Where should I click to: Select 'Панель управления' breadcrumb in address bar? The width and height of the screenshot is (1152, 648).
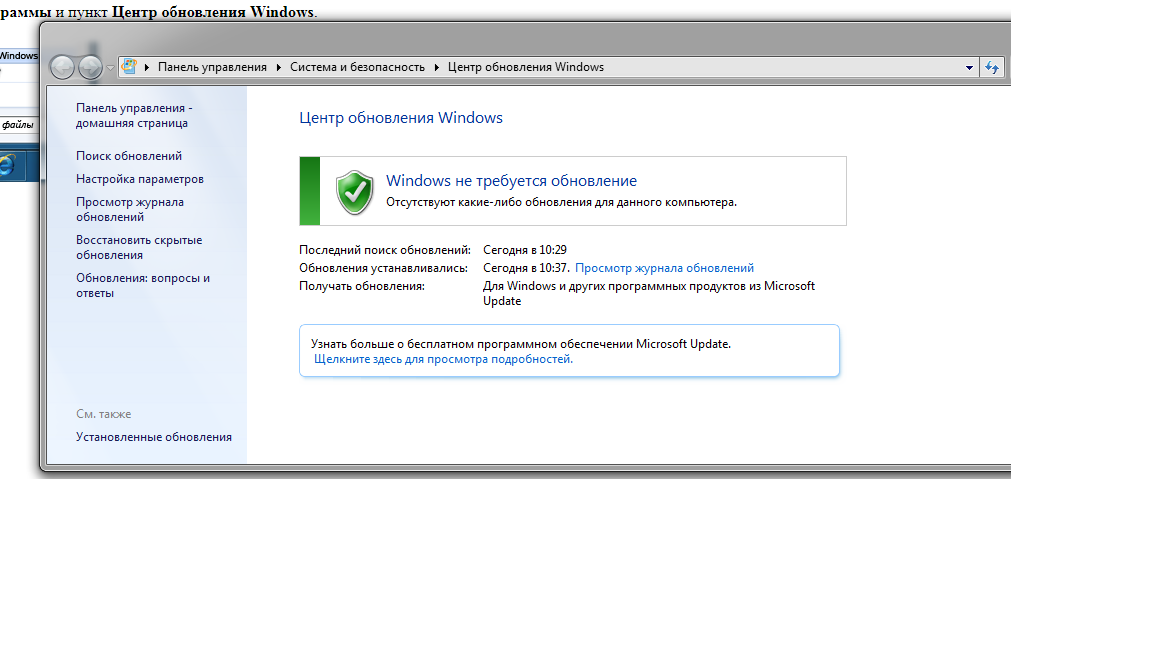coord(212,67)
